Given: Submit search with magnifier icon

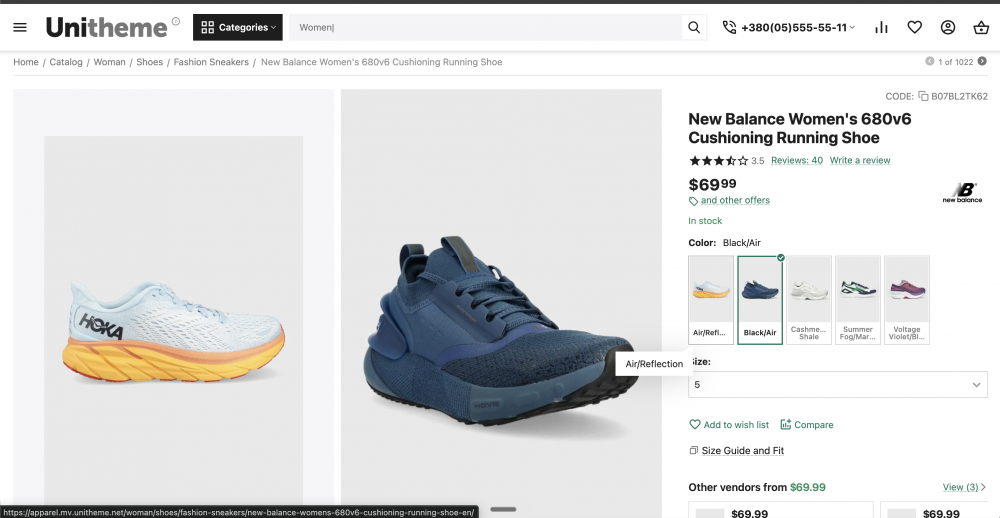Looking at the screenshot, I should pyautogui.click(x=694, y=27).
